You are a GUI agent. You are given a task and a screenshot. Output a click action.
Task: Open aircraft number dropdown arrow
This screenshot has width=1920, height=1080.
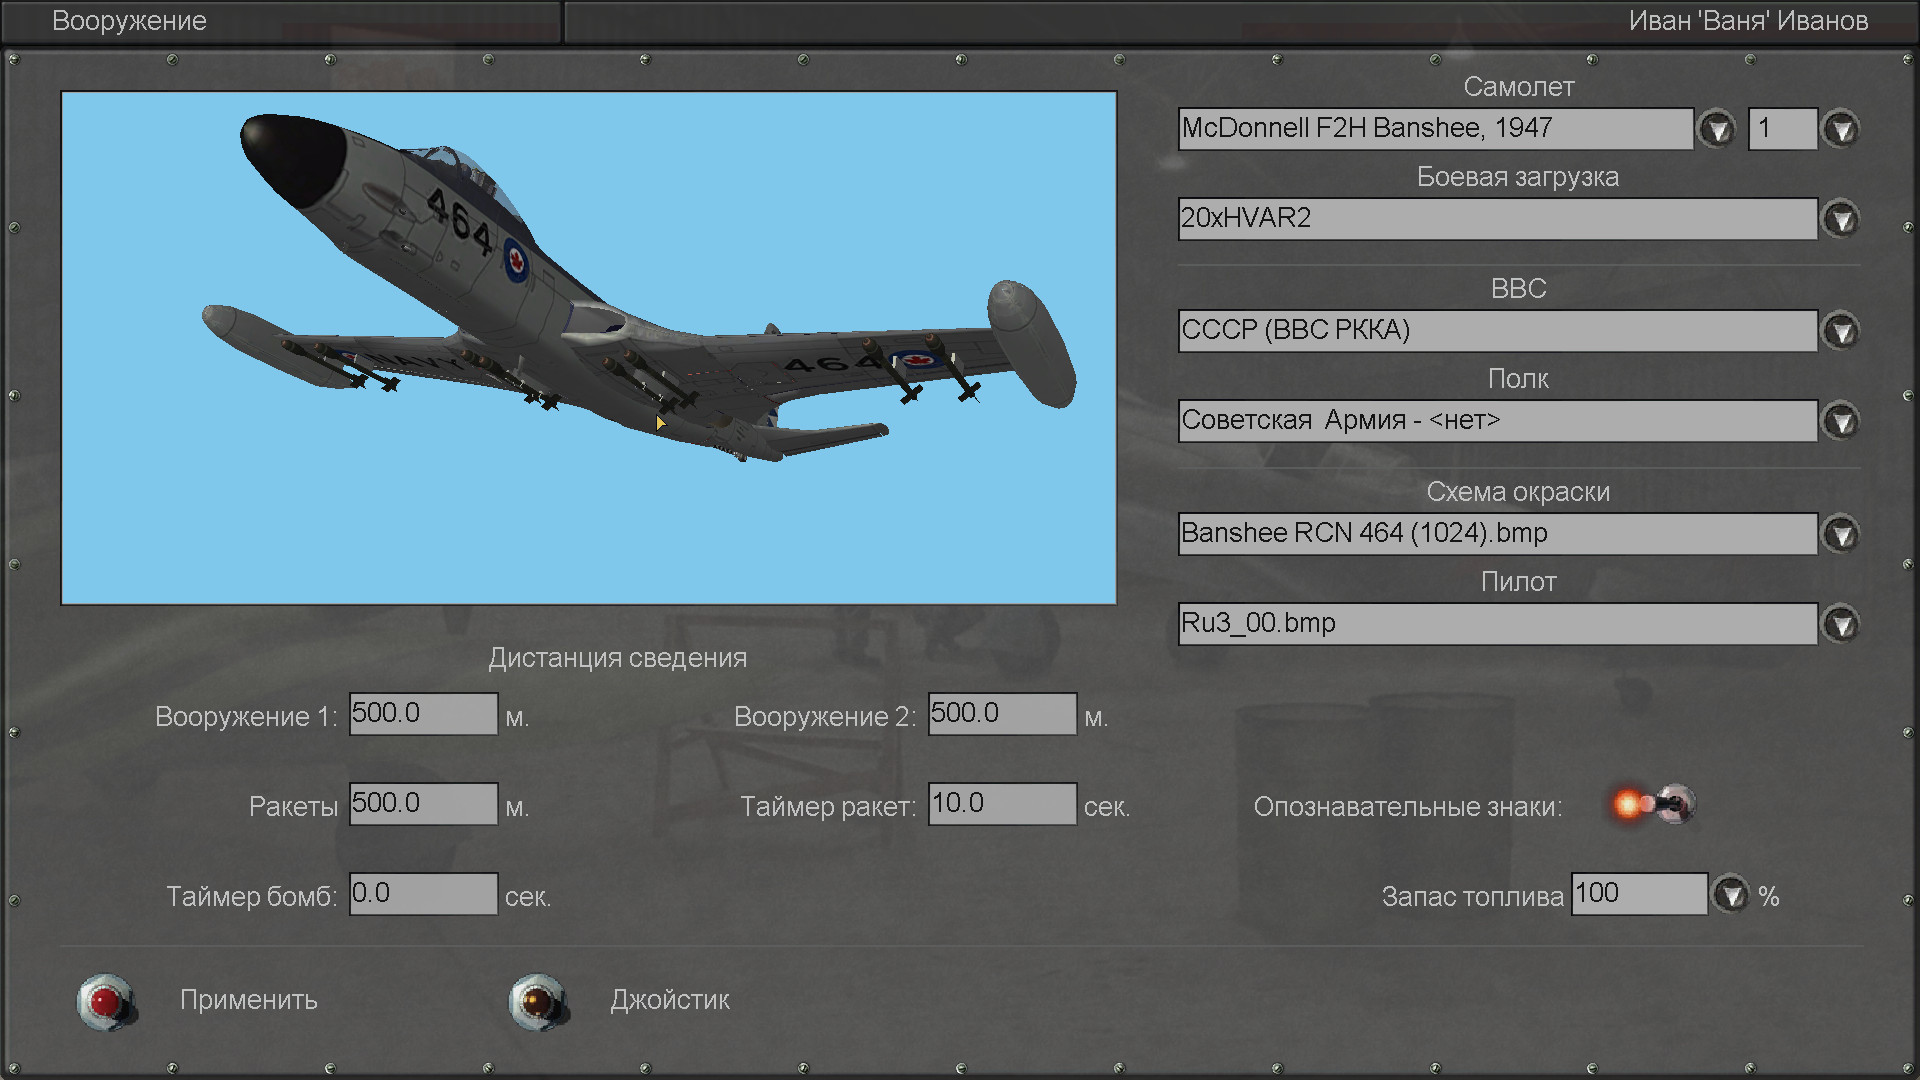click(1841, 129)
